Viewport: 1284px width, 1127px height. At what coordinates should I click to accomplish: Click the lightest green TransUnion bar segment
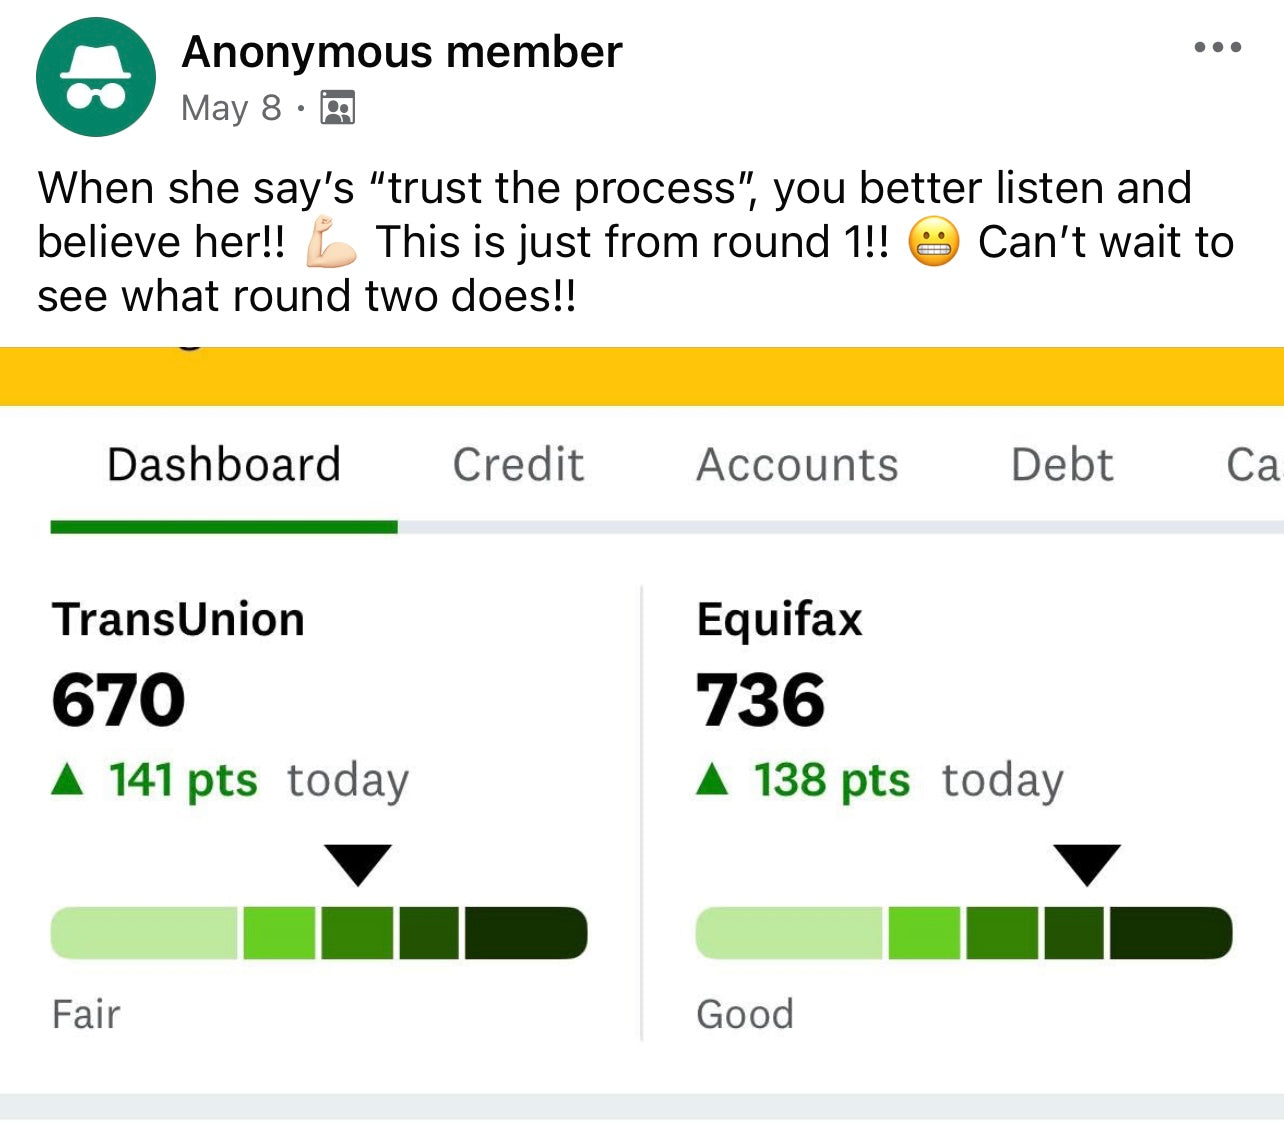click(x=145, y=933)
